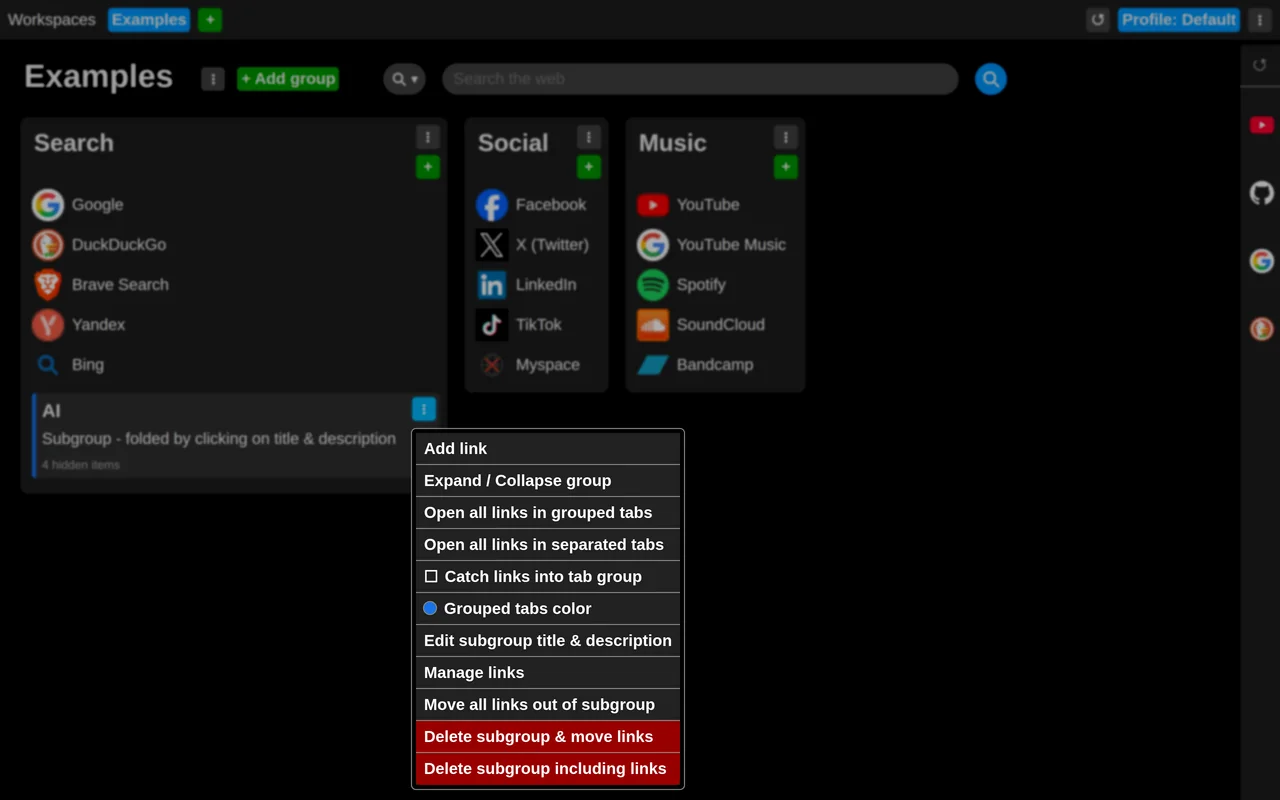Open the Music group three-dot menu
The width and height of the screenshot is (1280, 800).
coord(786,137)
